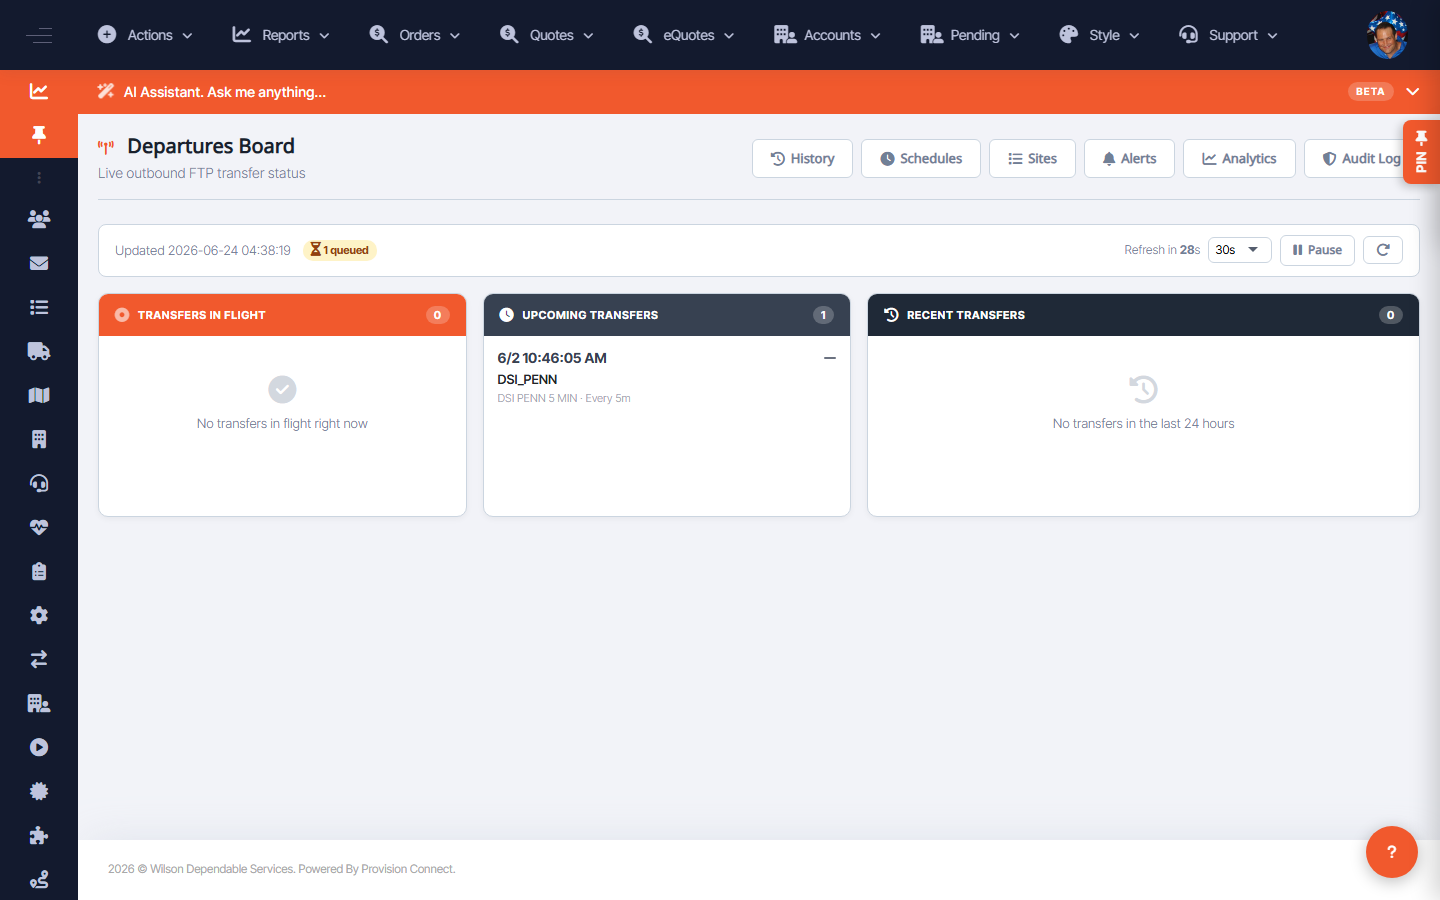Open the transfer arrows sidebar icon
This screenshot has width=1440, height=900.
click(39, 659)
